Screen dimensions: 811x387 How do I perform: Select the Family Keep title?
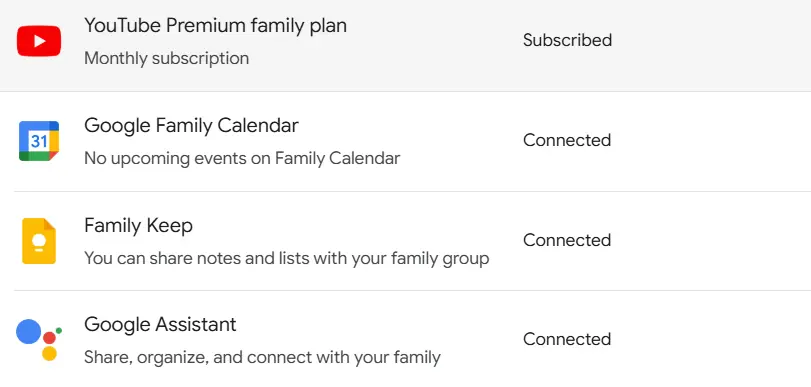coord(139,225)
